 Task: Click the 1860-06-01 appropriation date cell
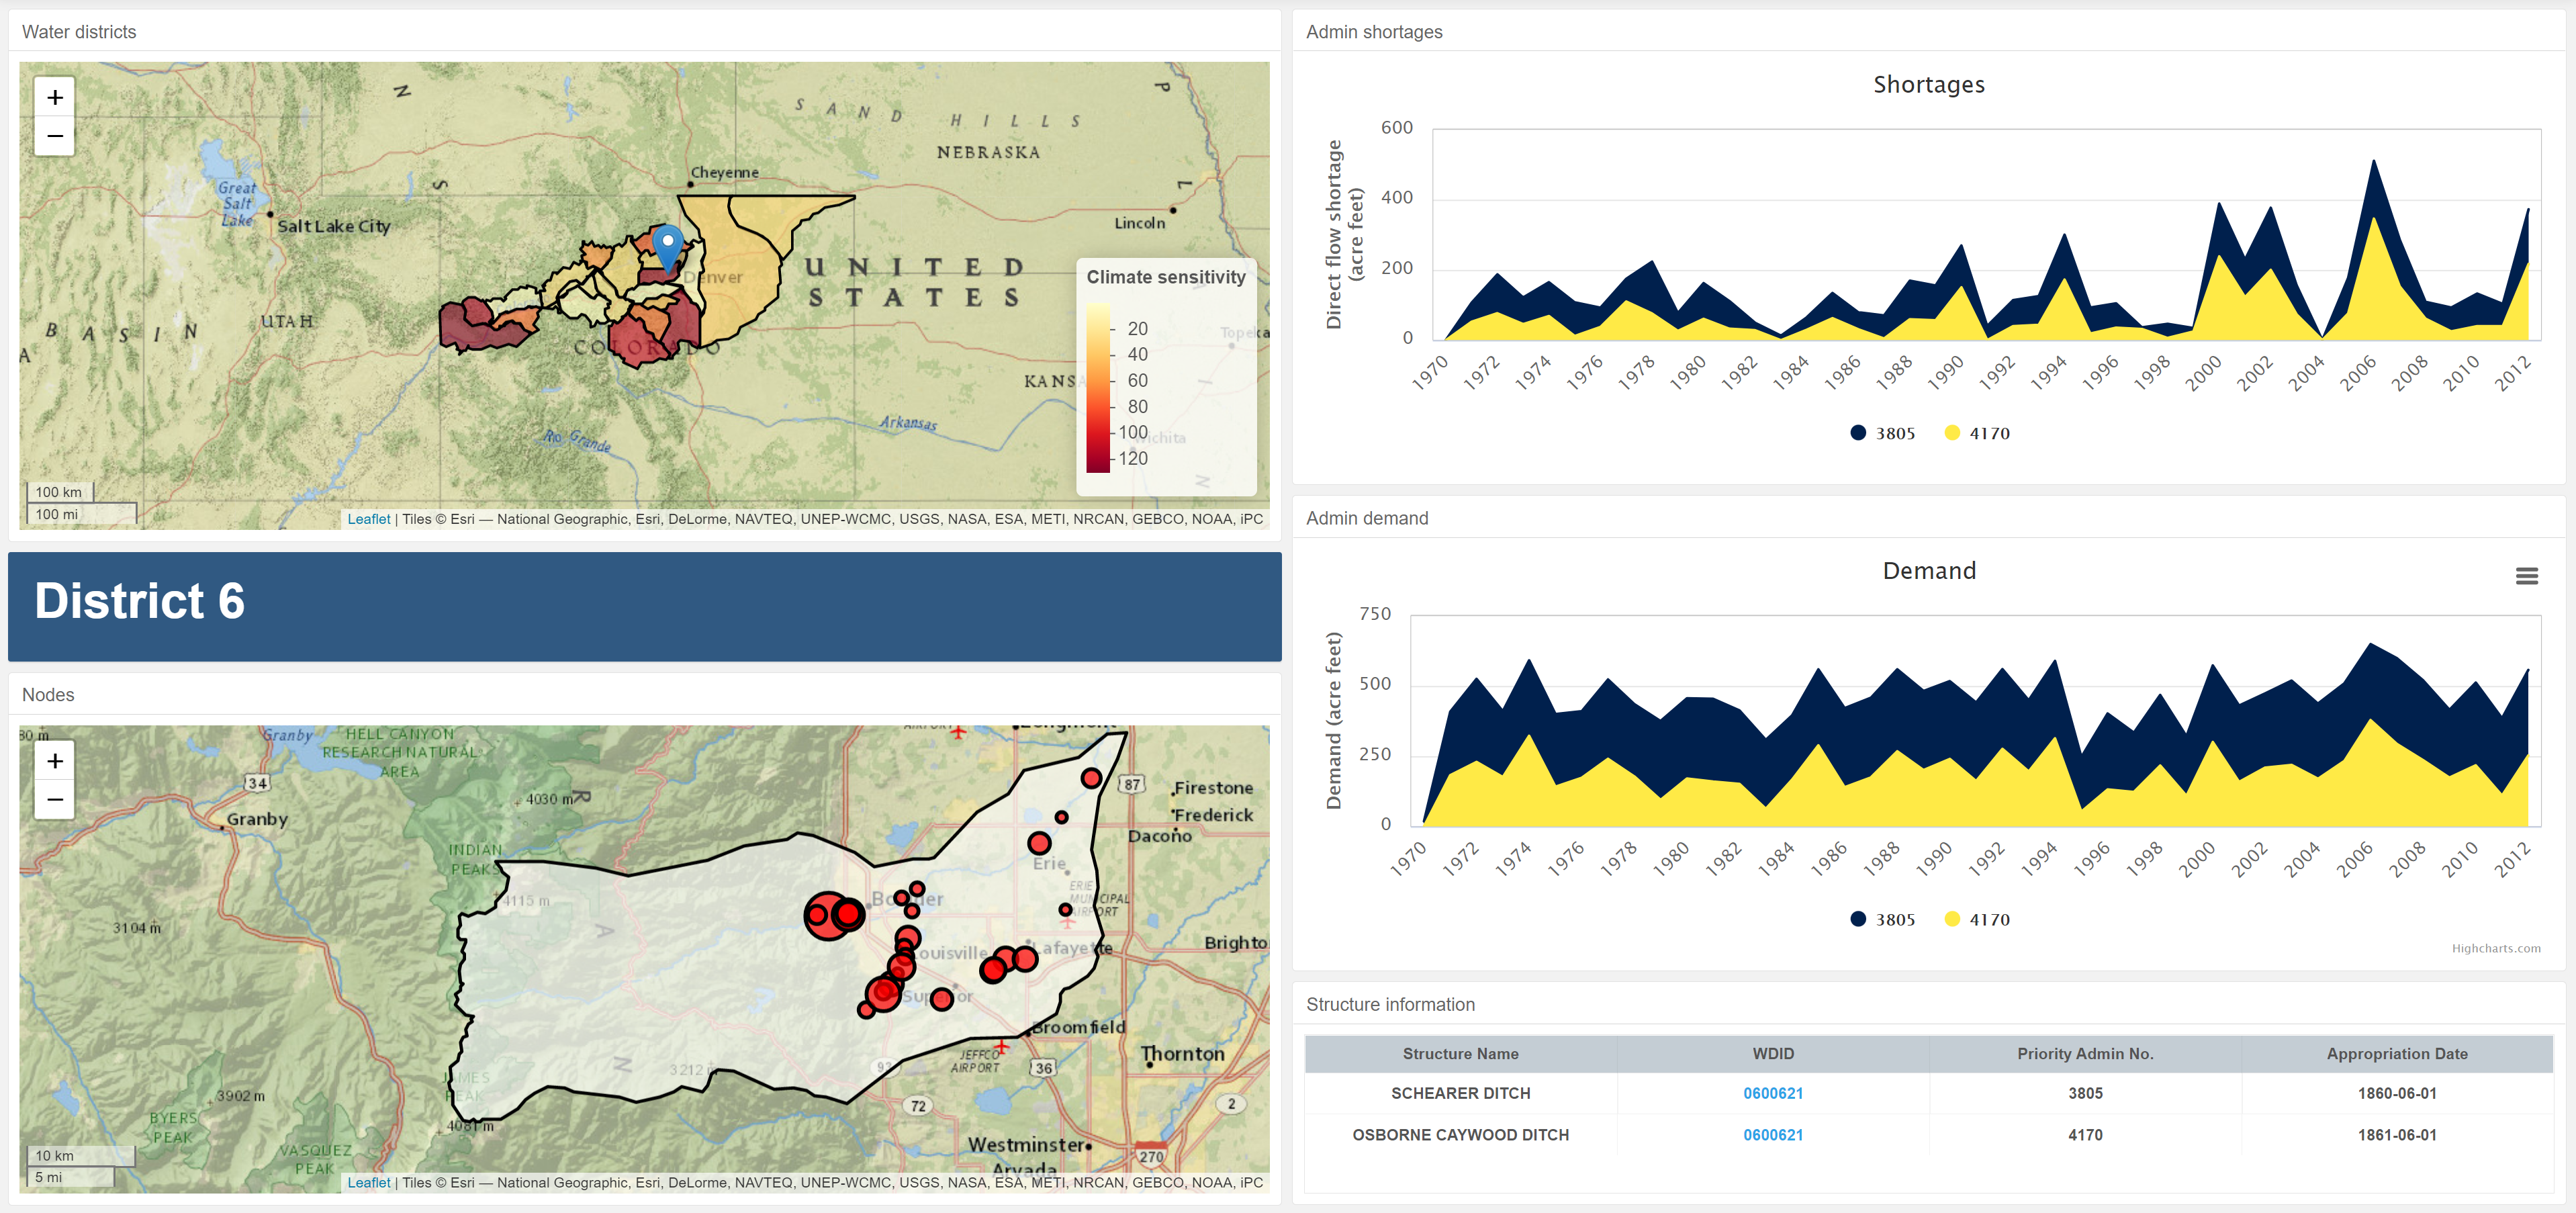tap(2397, 1093)
